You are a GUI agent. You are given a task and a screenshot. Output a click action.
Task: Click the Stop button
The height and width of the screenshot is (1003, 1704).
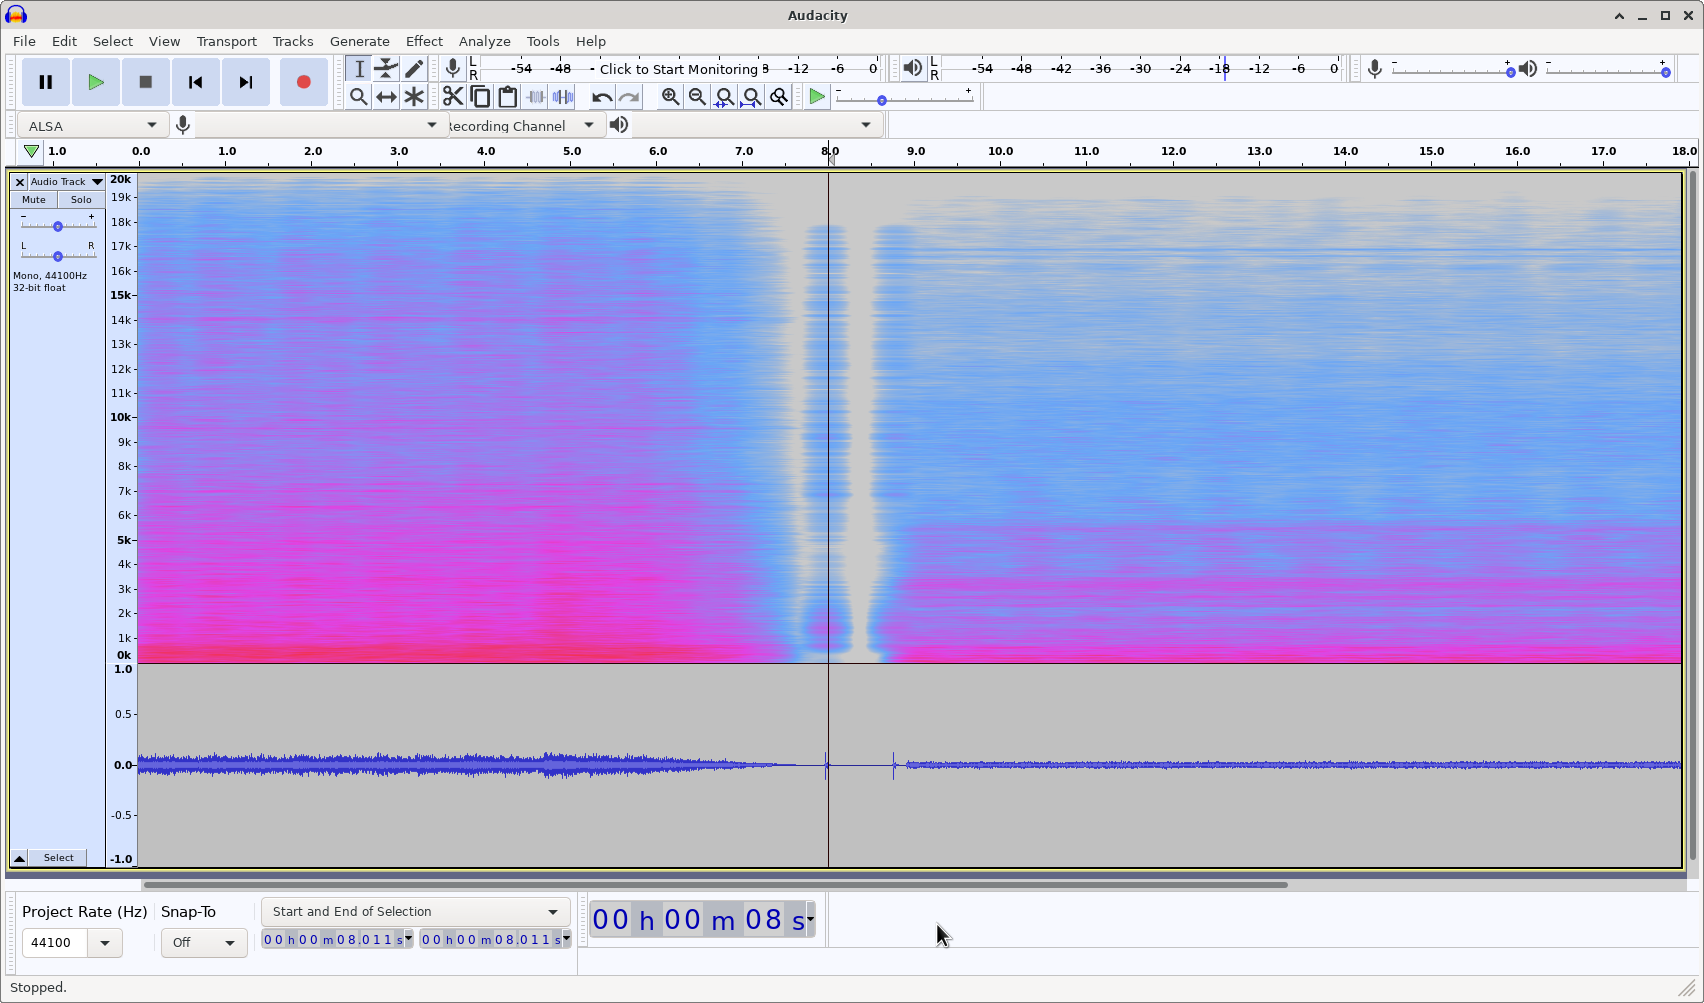tap(146, 82)
